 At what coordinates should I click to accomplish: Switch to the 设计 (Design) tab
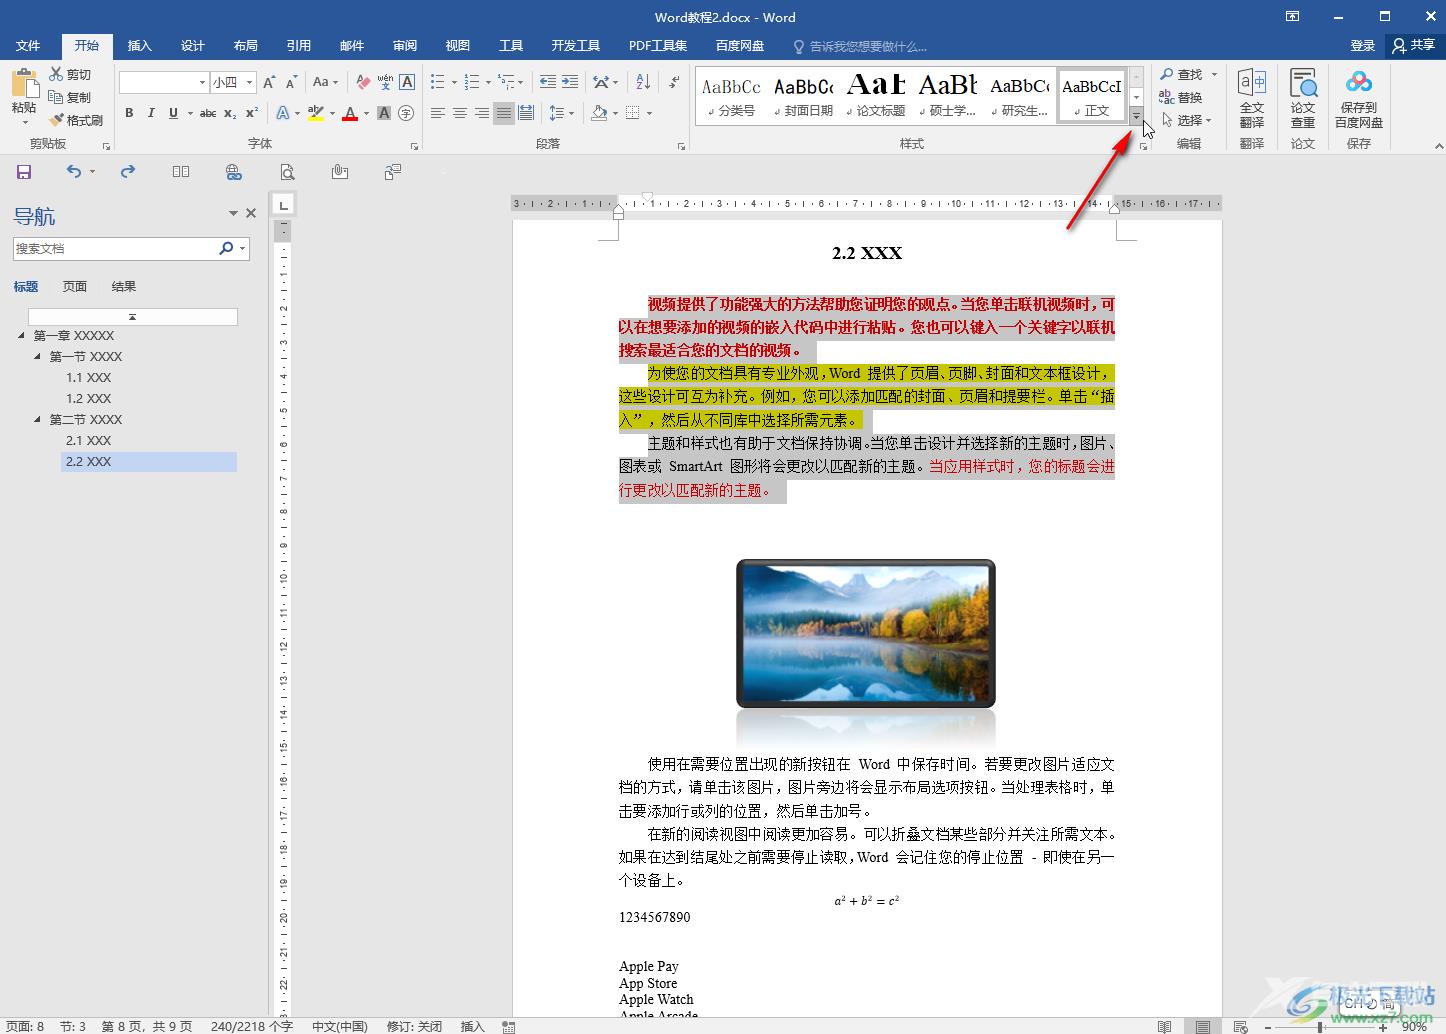(193, 46)
